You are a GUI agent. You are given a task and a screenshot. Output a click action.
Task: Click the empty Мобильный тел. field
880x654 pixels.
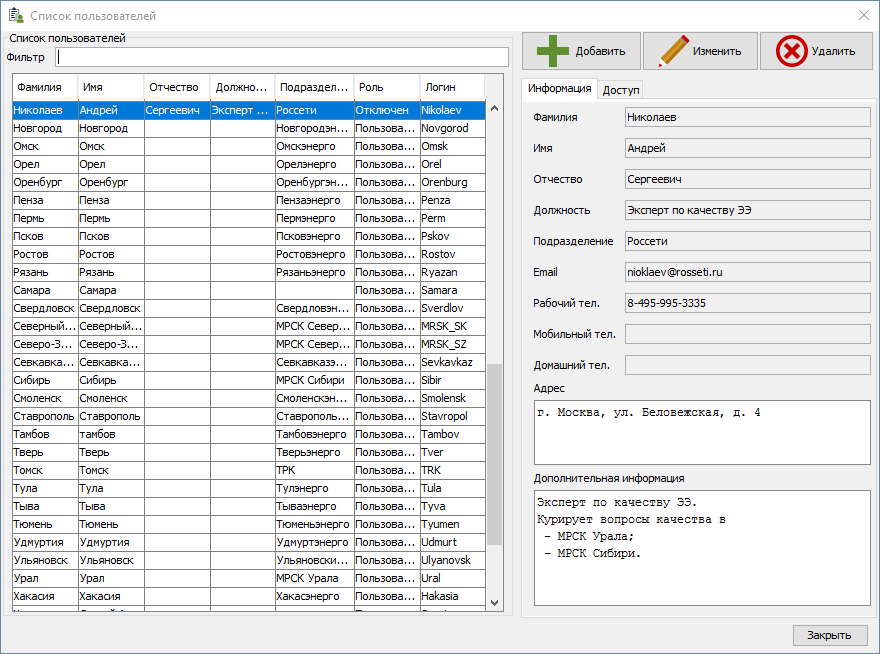click(748, 334)
